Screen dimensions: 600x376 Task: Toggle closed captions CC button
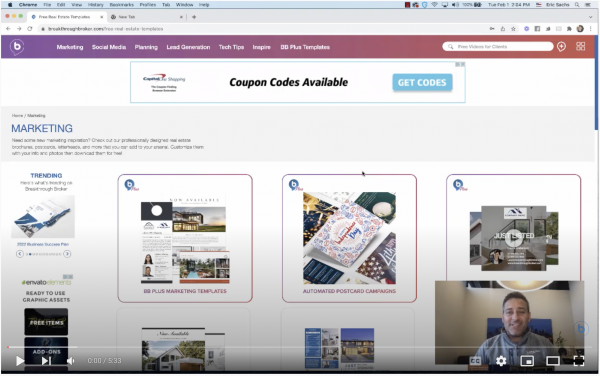point(475,361)
